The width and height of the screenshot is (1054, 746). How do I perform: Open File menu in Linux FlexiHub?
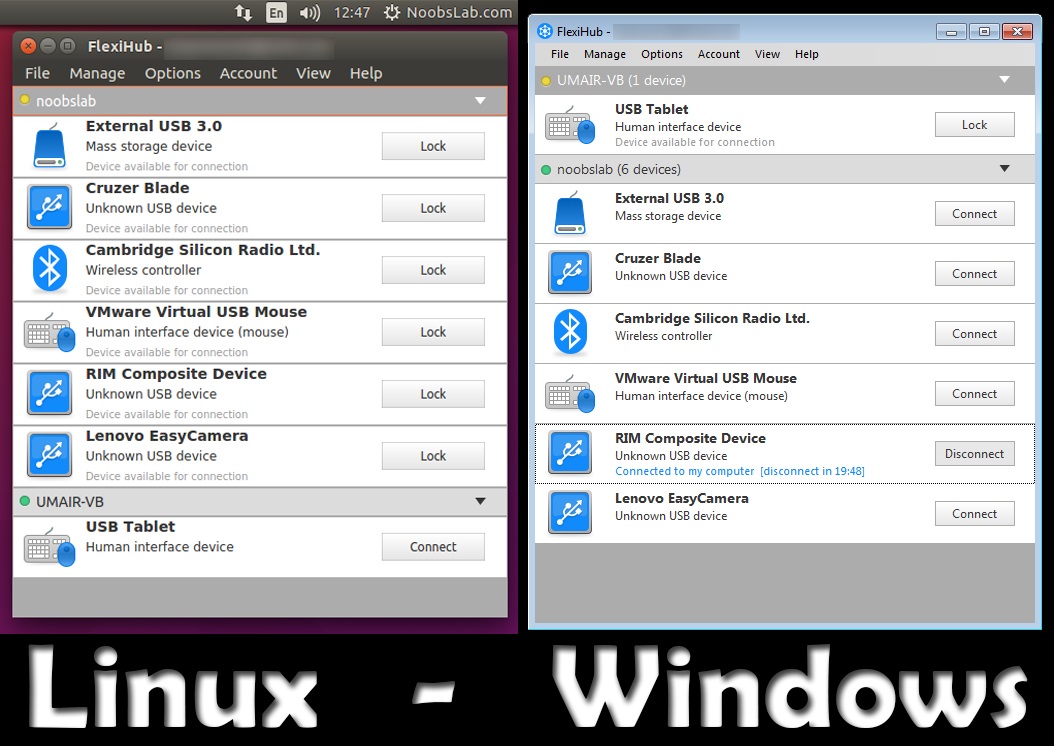coord(37,73)
